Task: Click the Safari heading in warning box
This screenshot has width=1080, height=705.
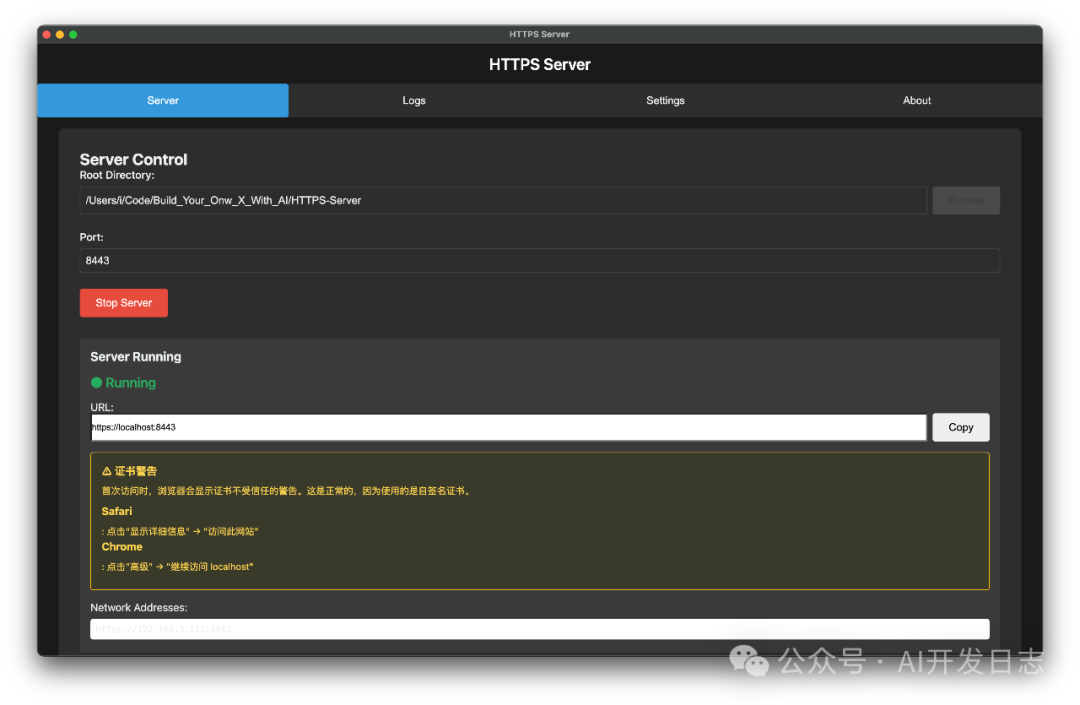Action: coord(116,511)
